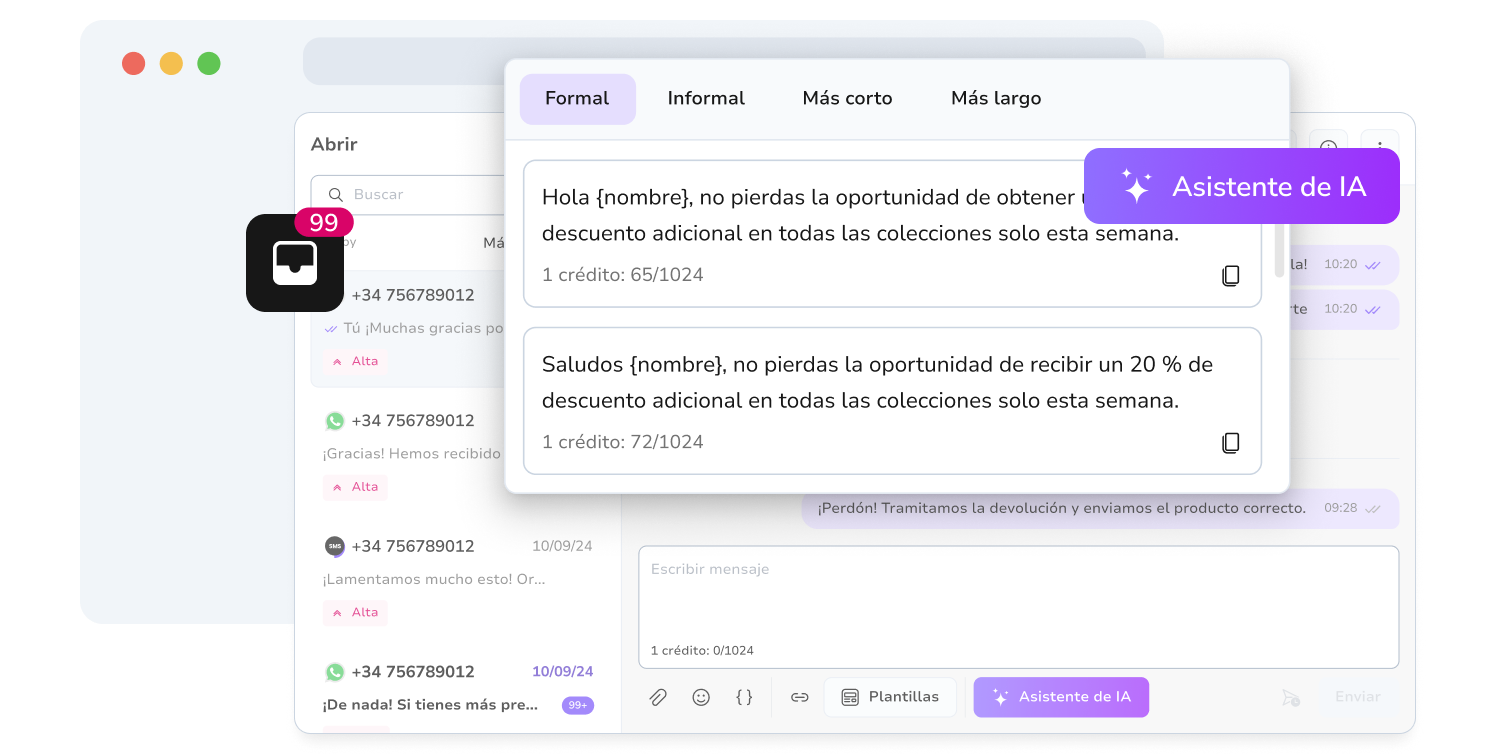Image resolution: width=1496 pixels, height=754 pixels.
Task: Click Alta tag under '¡Gracias! Hemos recibido'
Action: click(x=355, y=487)
